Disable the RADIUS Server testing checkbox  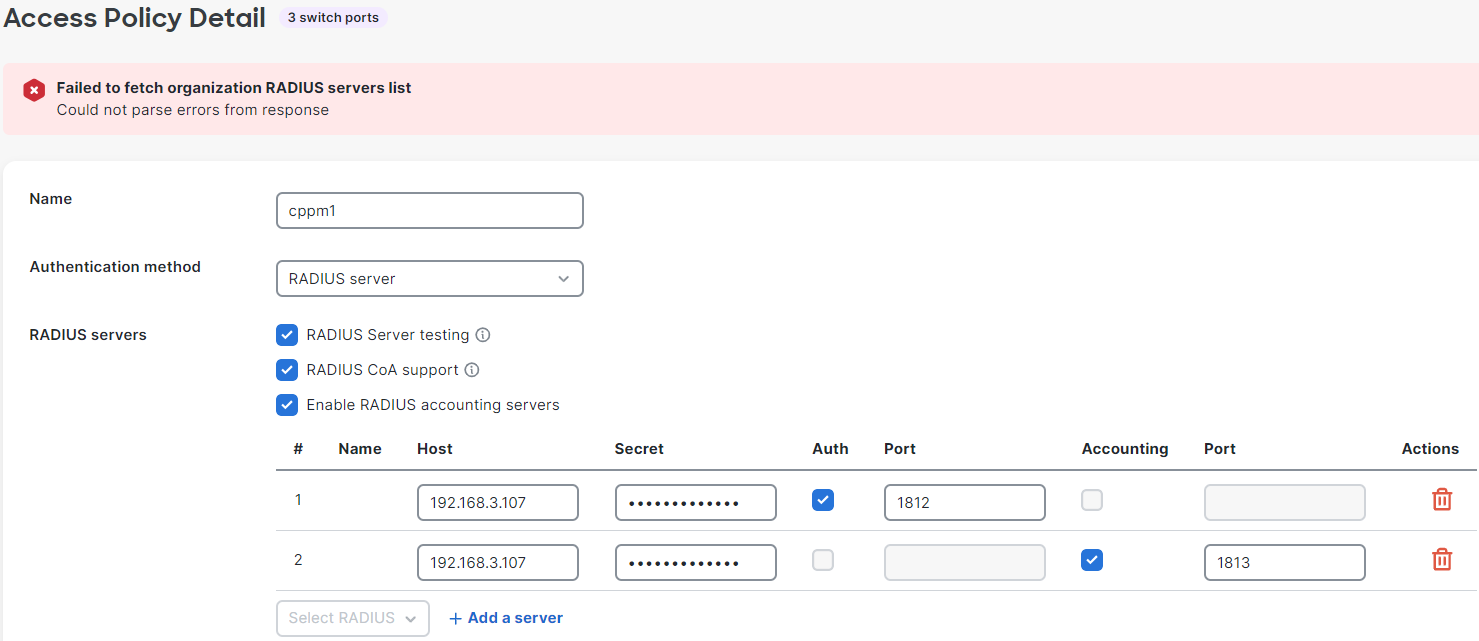[287, 335]
